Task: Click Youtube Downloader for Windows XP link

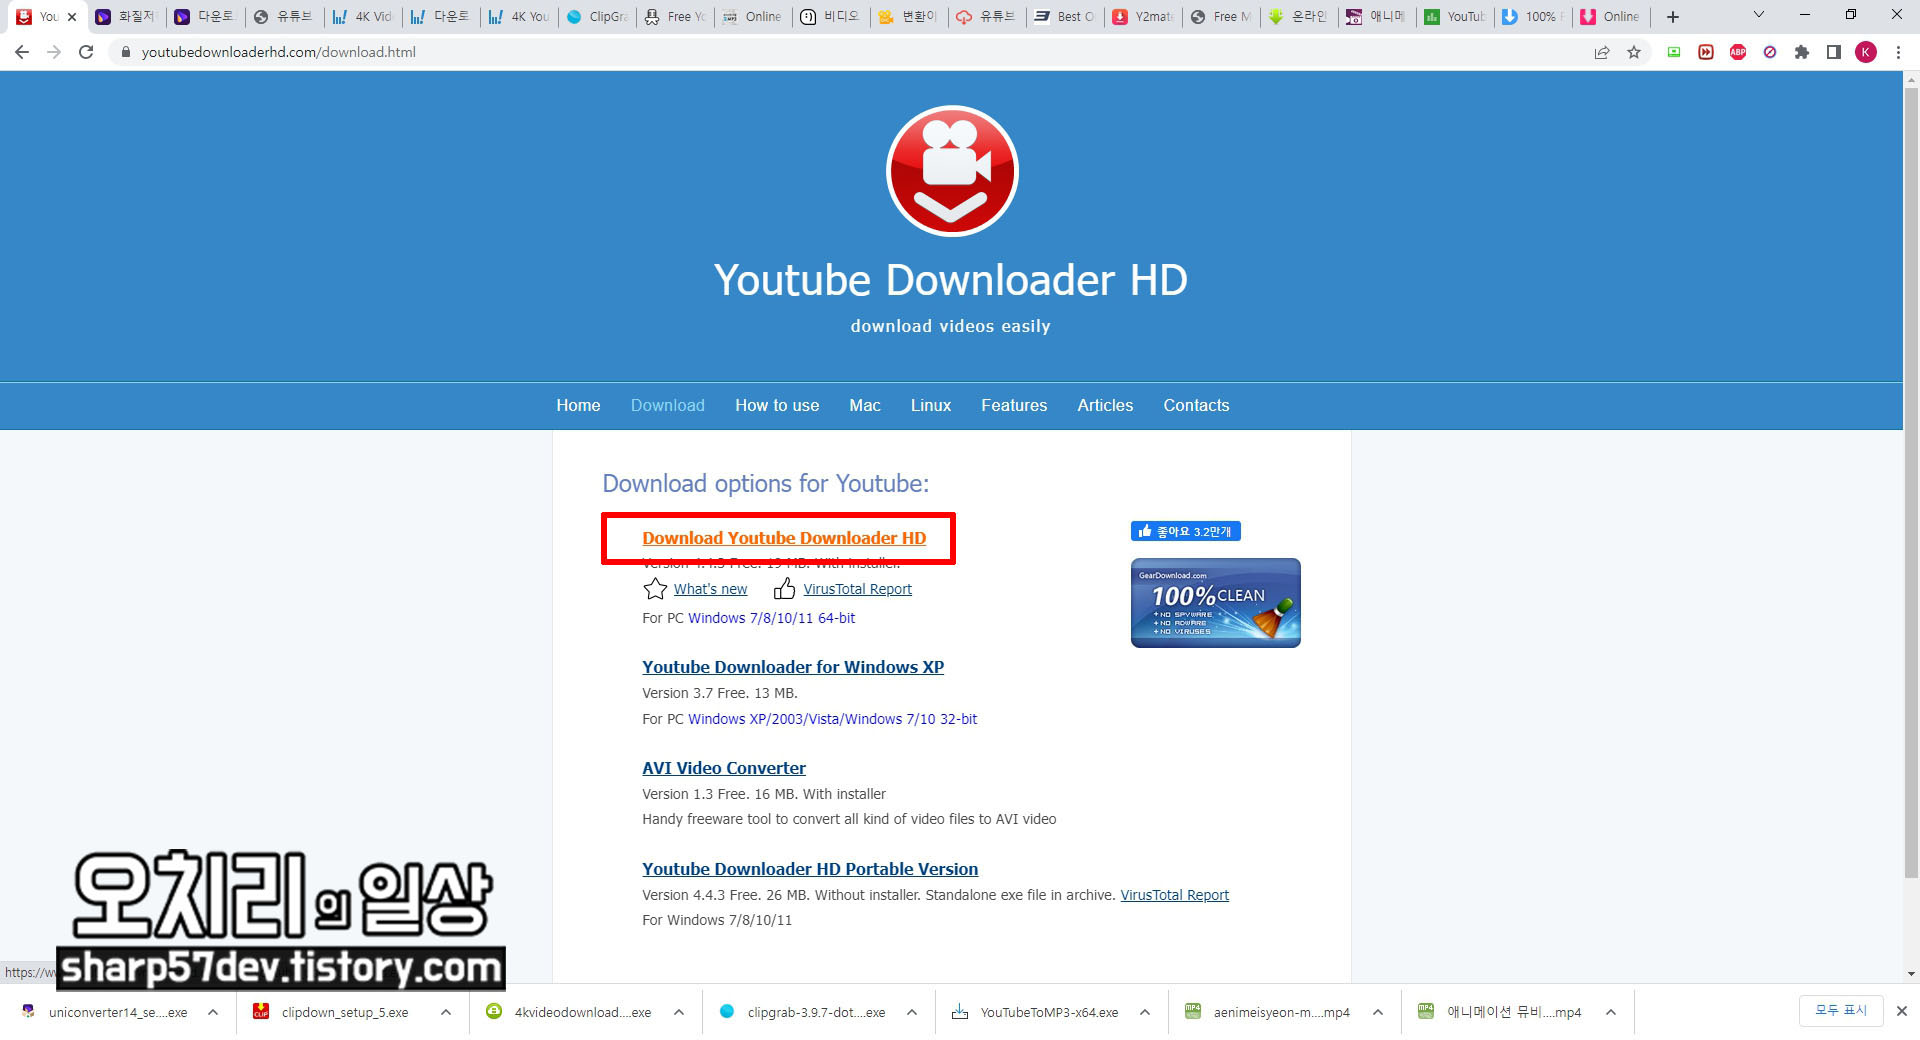Action: click(x=793, y=667)
